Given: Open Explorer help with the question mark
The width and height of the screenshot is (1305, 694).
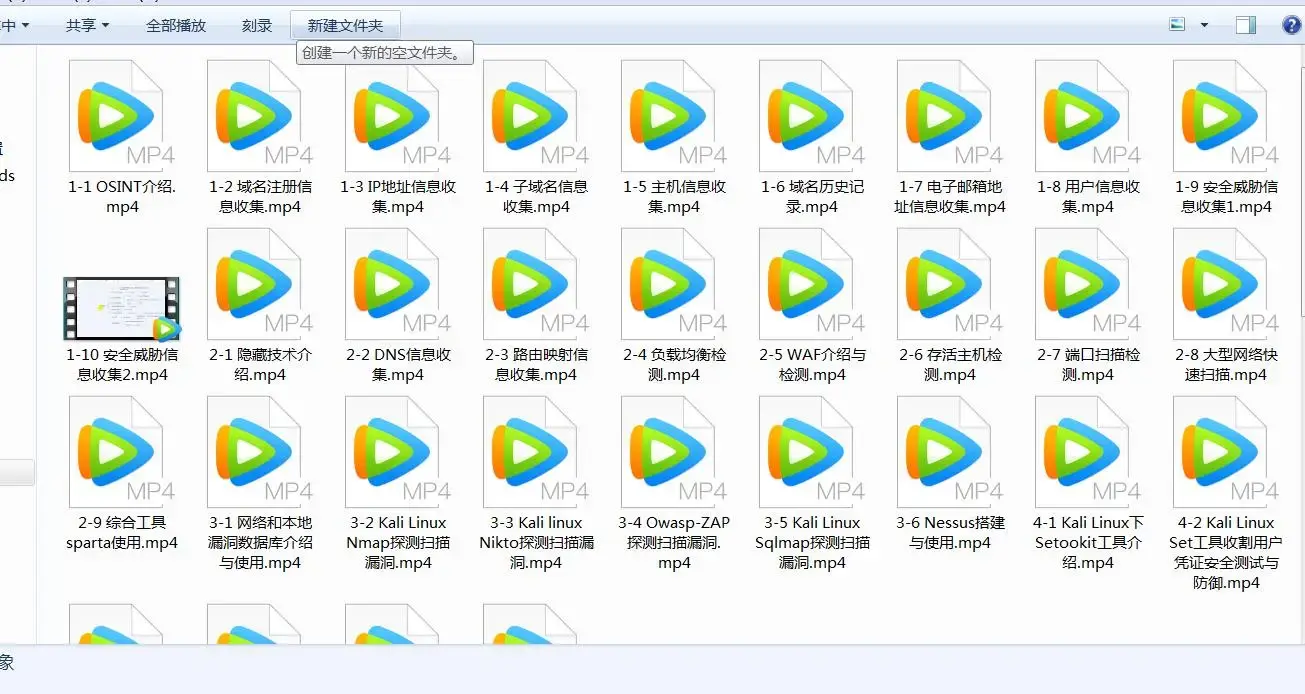Looking at the screenshot, I should pyautogui.click(x=1292, y=23).
